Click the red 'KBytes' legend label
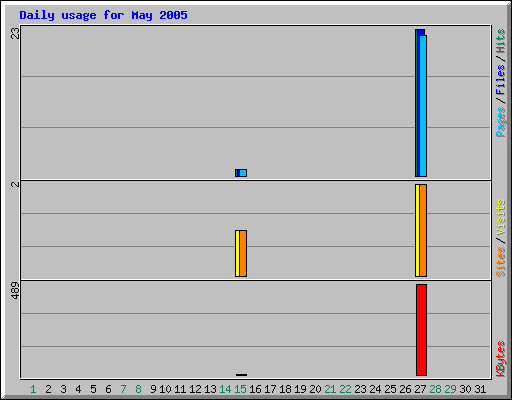Image resolution: width=512 pixels, height=400 pixels. [x=500, y=359]
